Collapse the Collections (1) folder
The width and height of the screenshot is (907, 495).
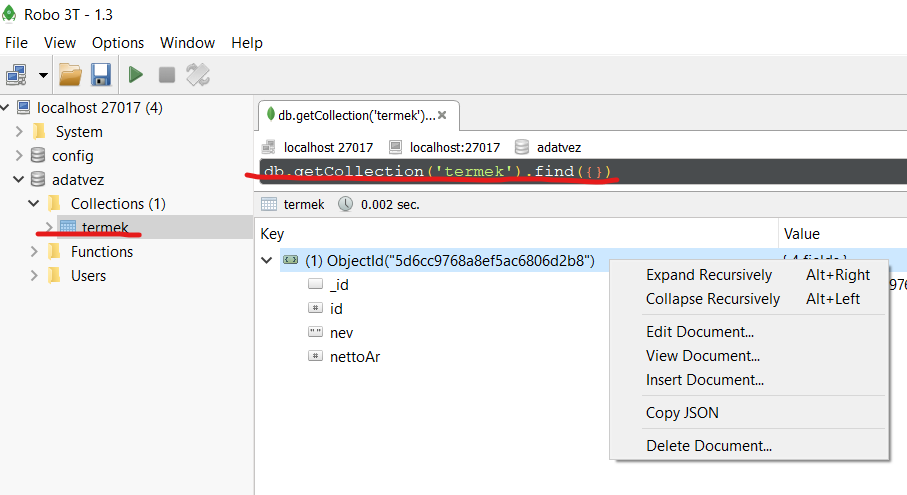click(x=34, y=203)
